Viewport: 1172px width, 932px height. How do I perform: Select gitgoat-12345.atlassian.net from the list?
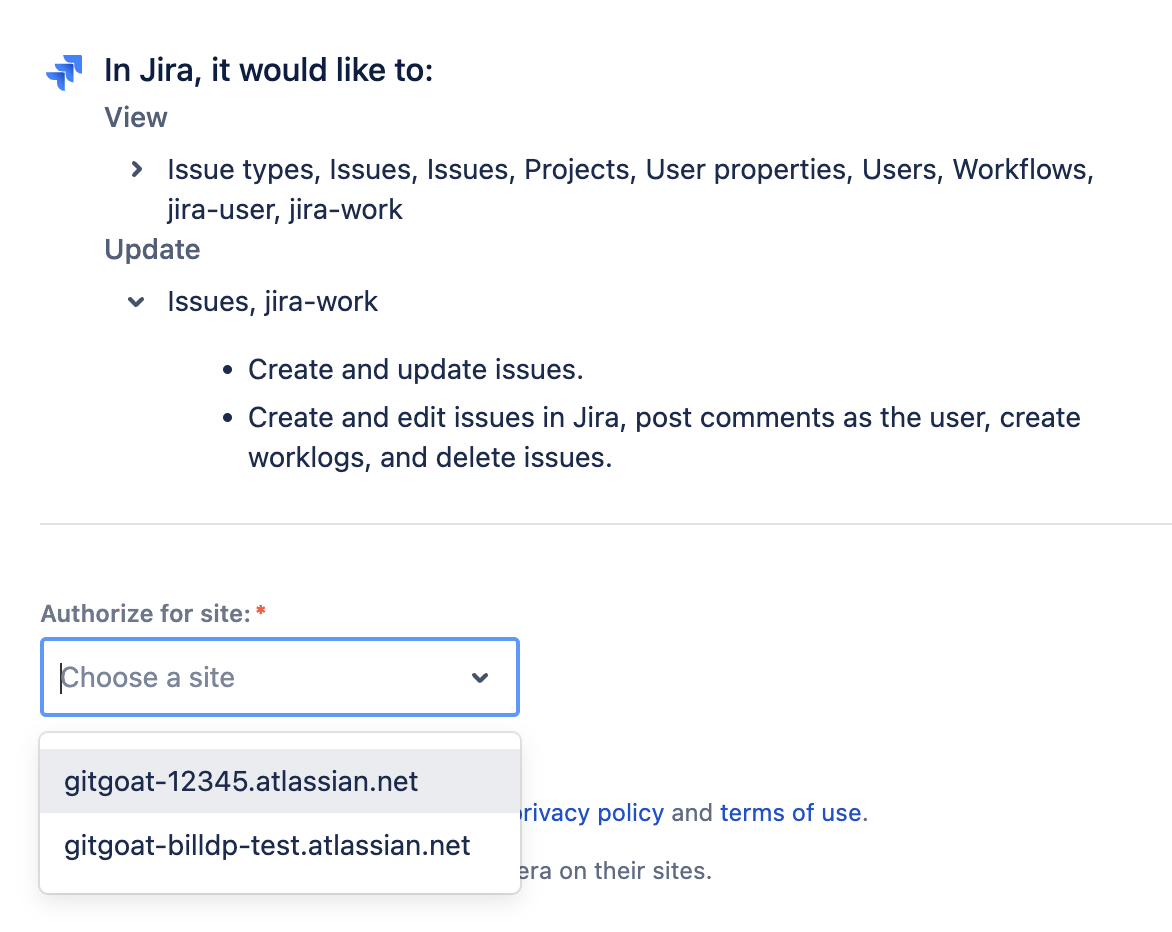241,781
